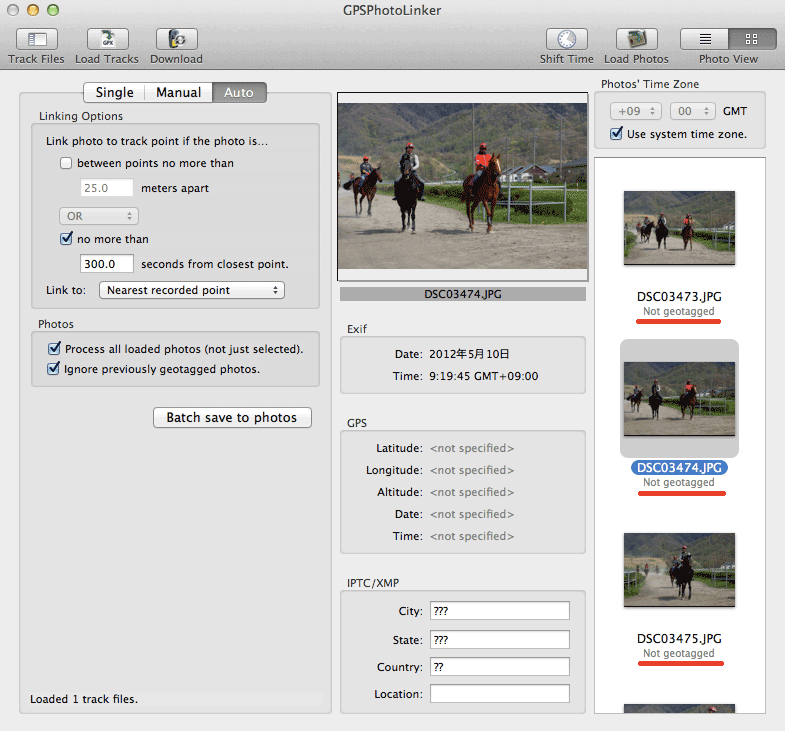Click the empty Location input field

500,694
